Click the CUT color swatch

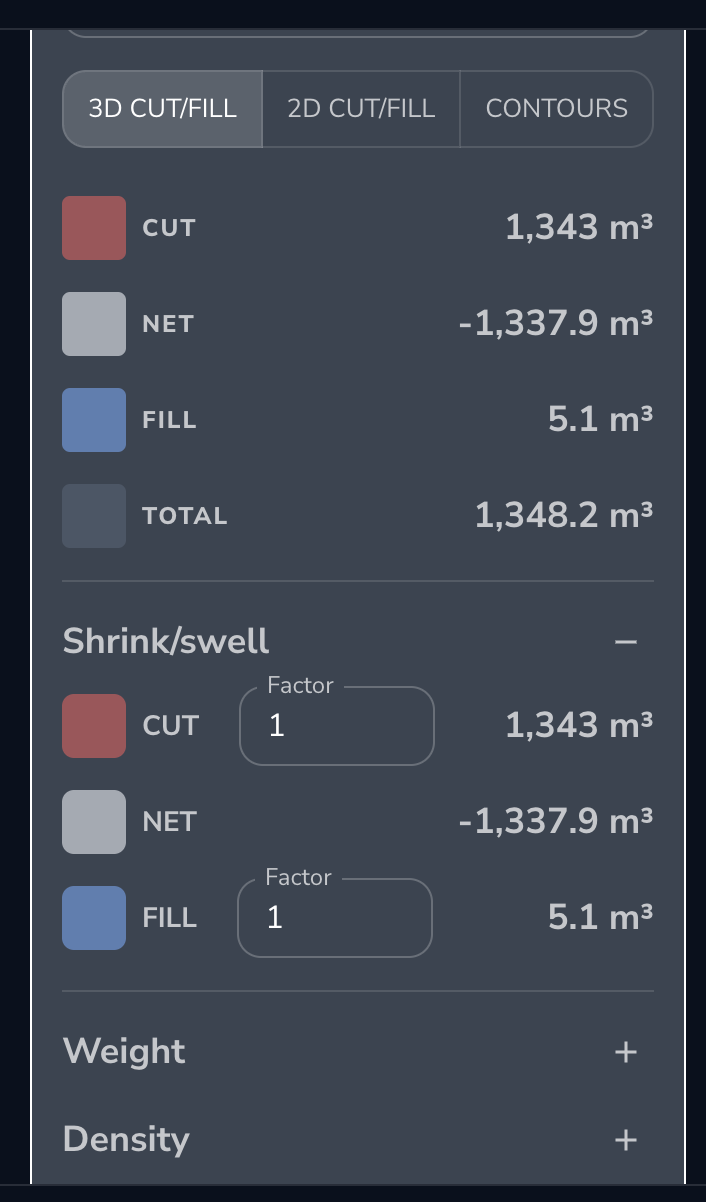93,227
